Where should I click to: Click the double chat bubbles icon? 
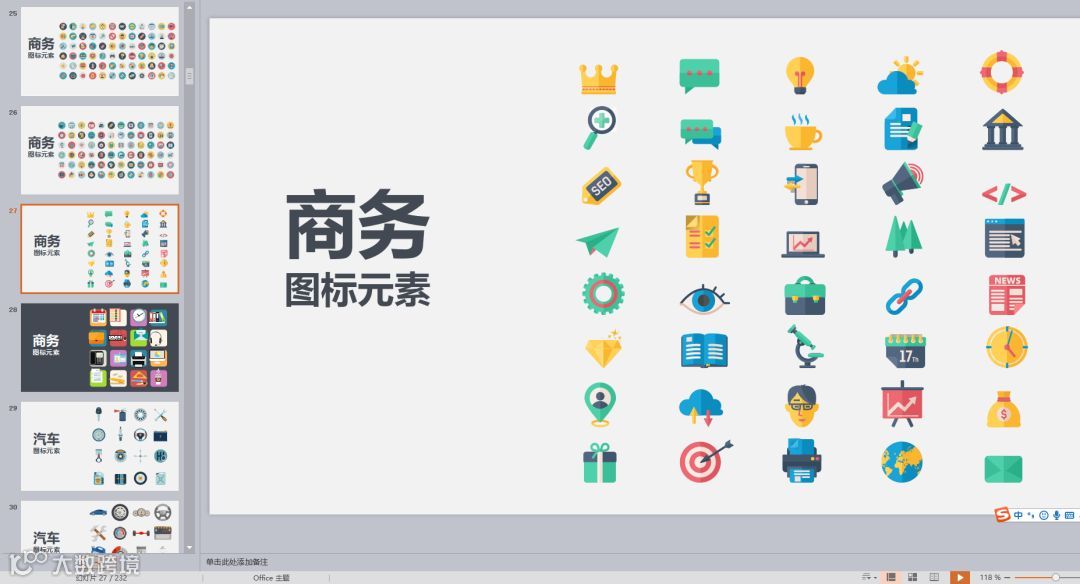(700, 134)
